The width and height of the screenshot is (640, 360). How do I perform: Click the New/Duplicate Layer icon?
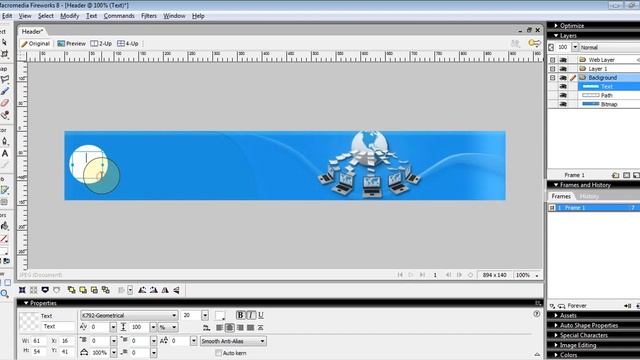tap(616, 175)
